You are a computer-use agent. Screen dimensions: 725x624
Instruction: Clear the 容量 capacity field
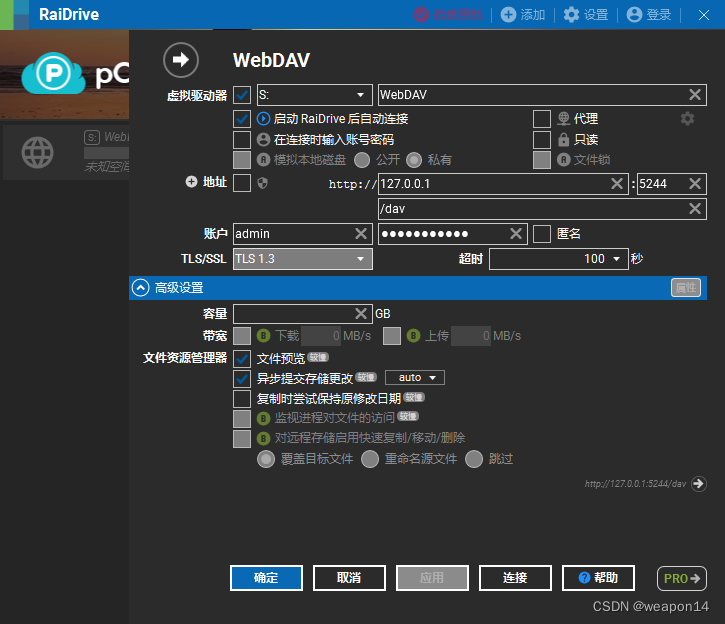click(x=361, y=314)
